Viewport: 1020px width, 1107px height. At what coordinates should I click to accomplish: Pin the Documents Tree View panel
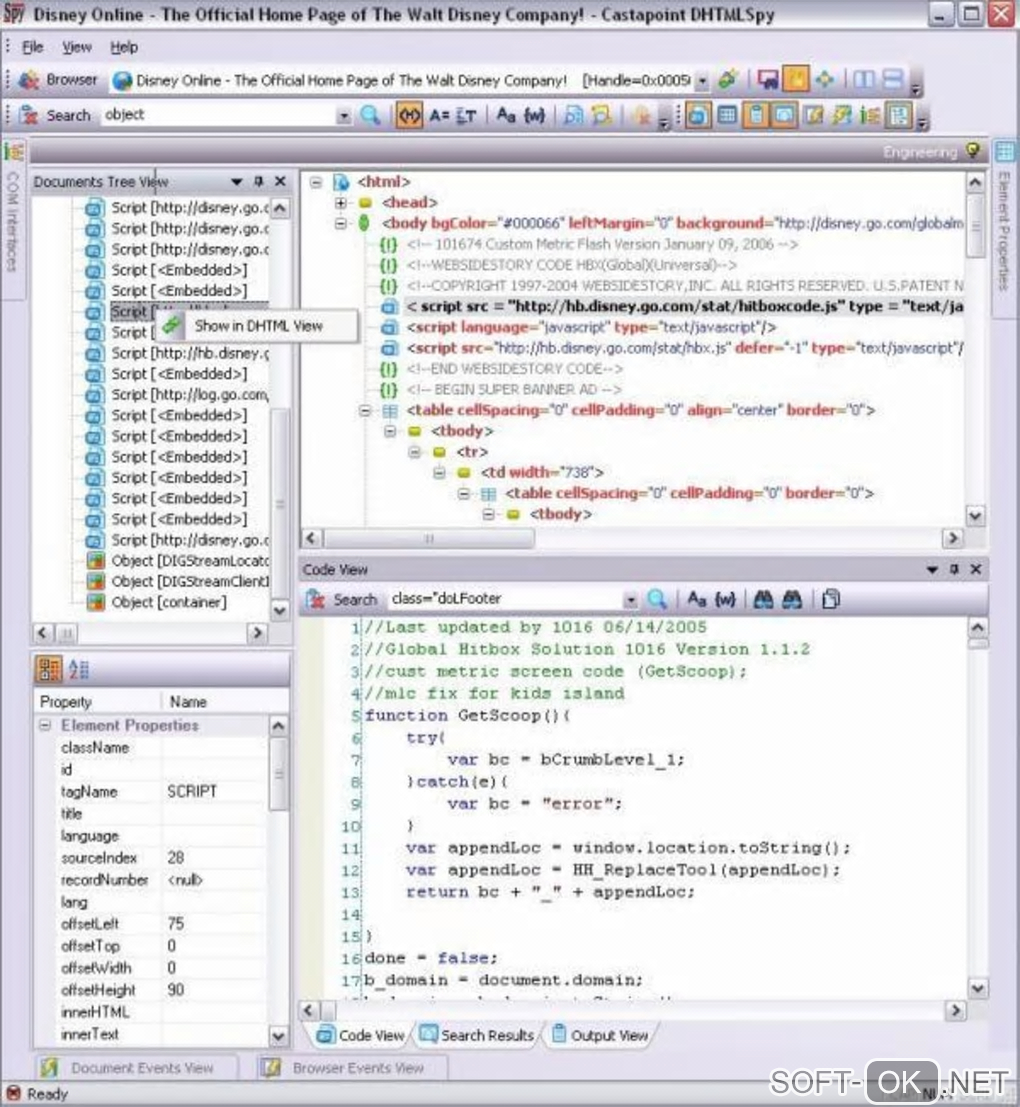tap(258, 181)
